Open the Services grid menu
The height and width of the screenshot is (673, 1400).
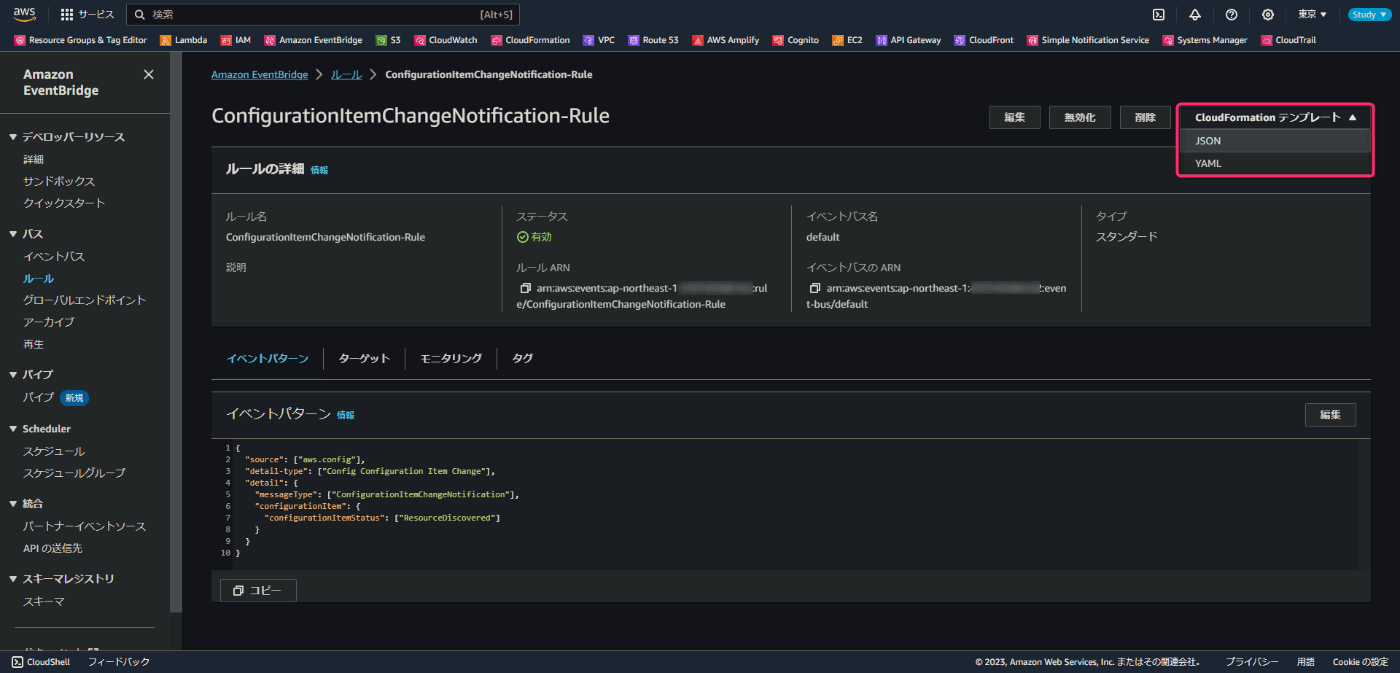87,14
